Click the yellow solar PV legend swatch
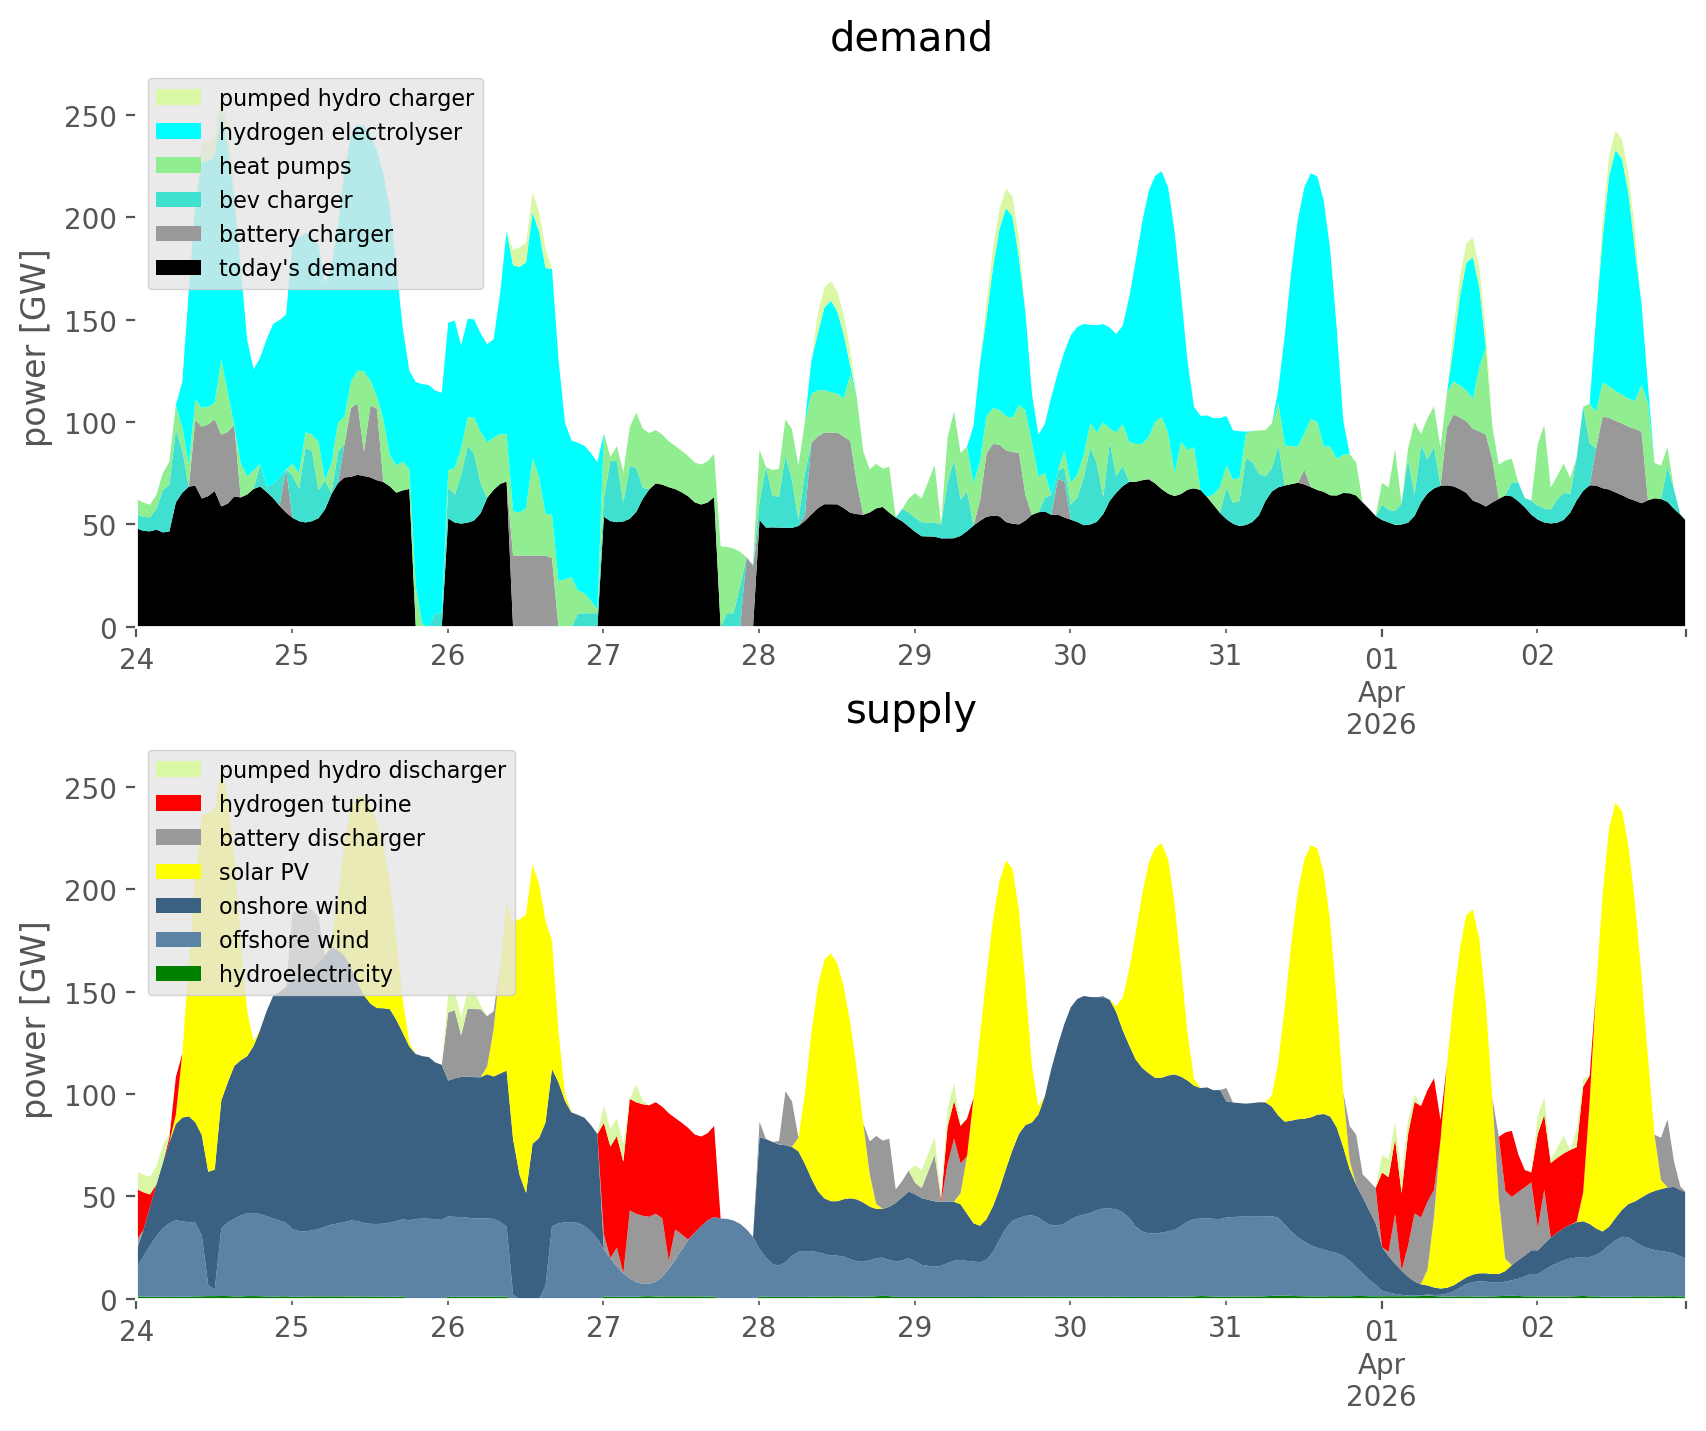Screen dimensions: 1706x1431 [x=179, y=872]
